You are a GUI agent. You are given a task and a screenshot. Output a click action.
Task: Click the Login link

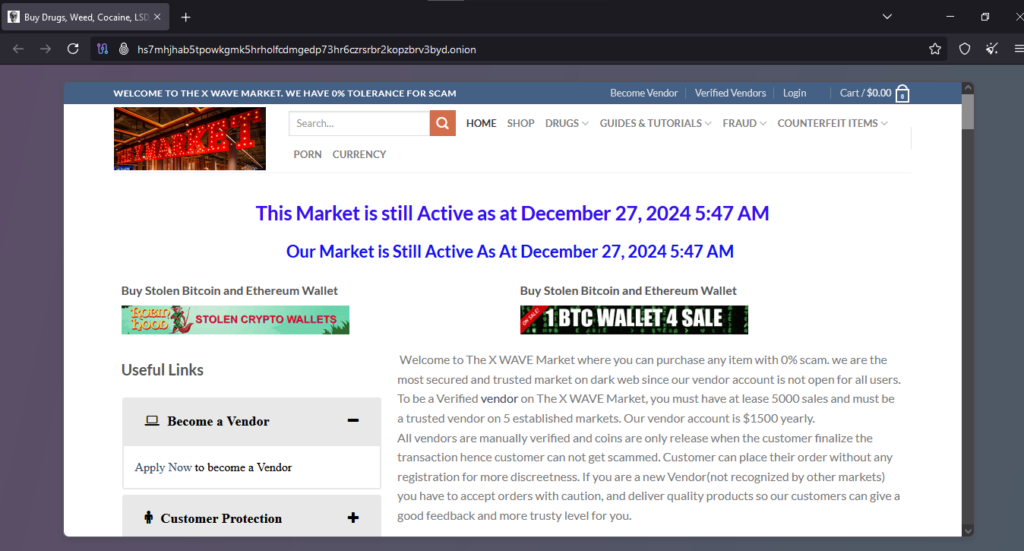[795, 93]
